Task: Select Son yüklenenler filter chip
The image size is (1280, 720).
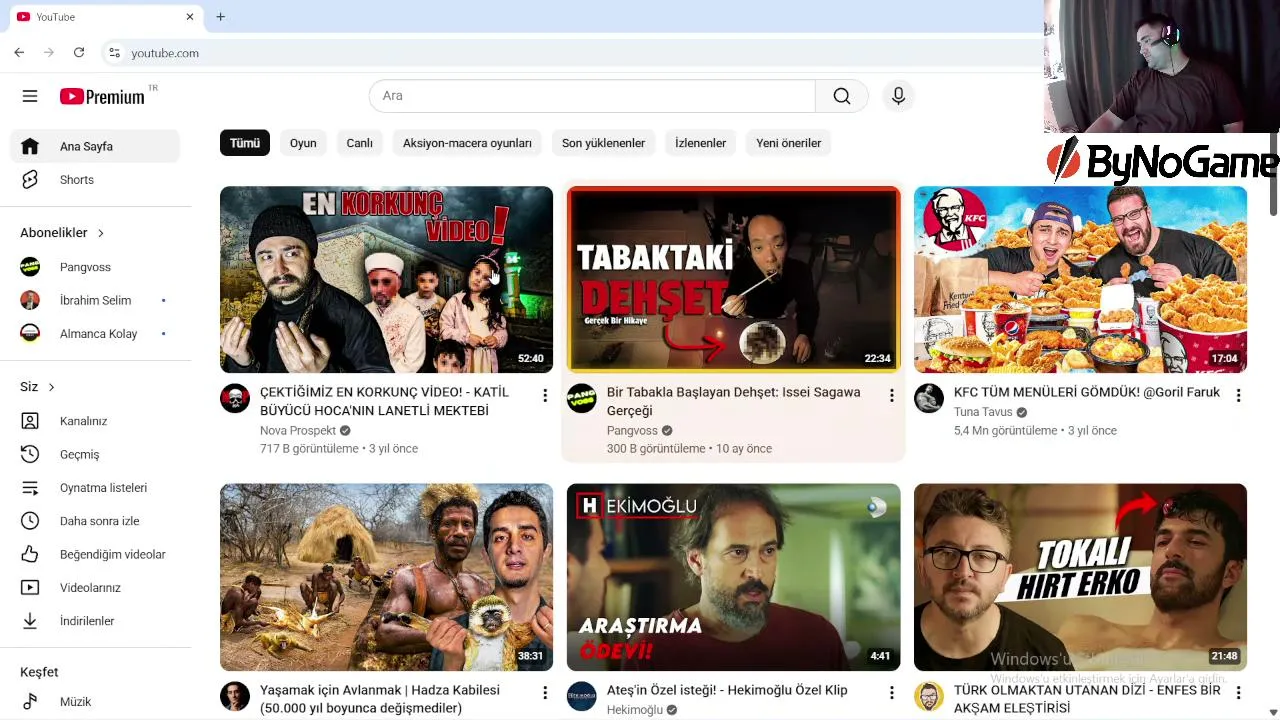Action: pos(603,143)
